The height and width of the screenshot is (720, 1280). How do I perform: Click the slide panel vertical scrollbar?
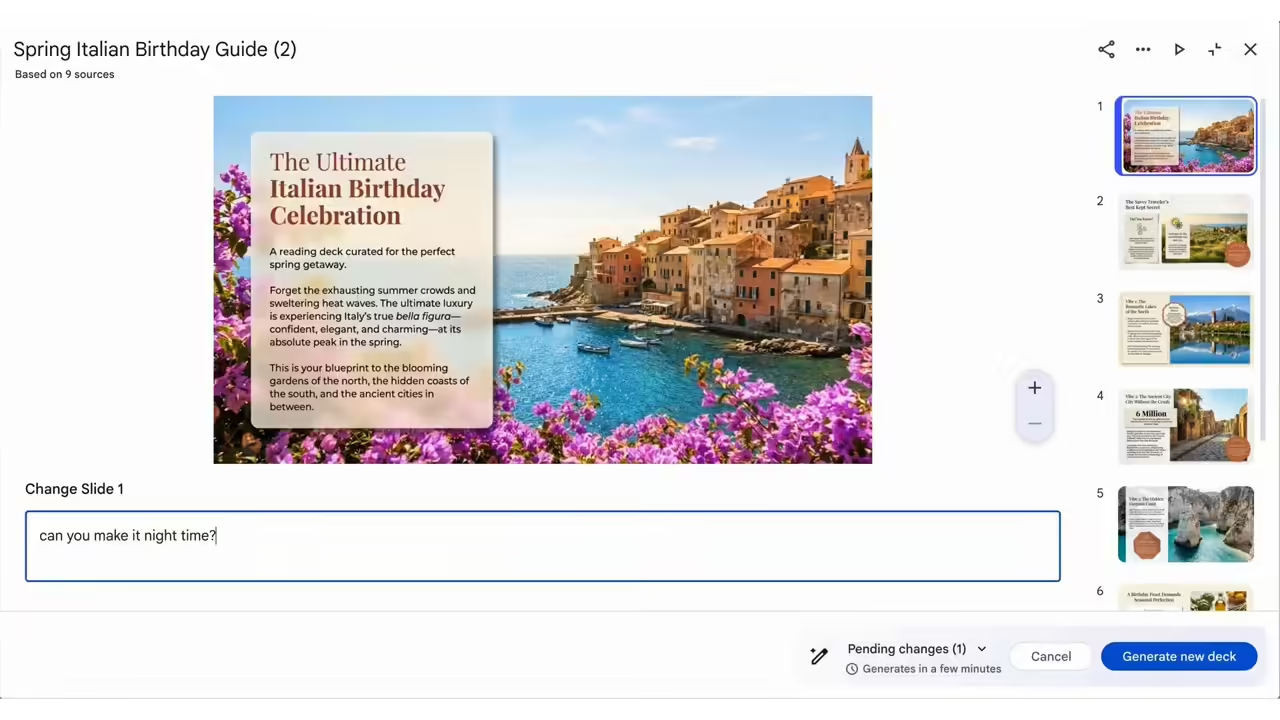click(1262, 270)
